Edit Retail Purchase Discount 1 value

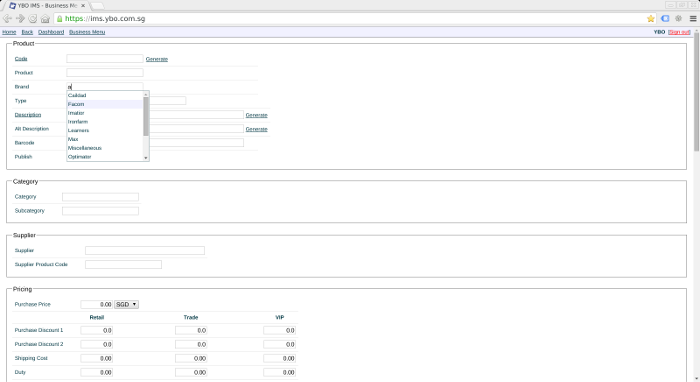pos(96,330)
